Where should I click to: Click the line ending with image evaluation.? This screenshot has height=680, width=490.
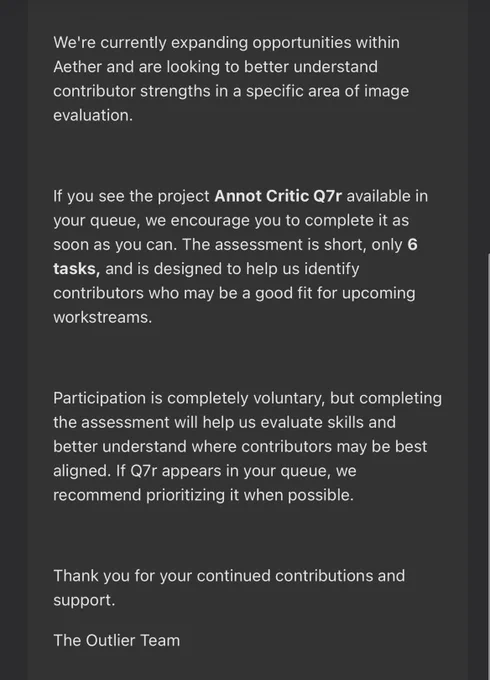point(93,115)
